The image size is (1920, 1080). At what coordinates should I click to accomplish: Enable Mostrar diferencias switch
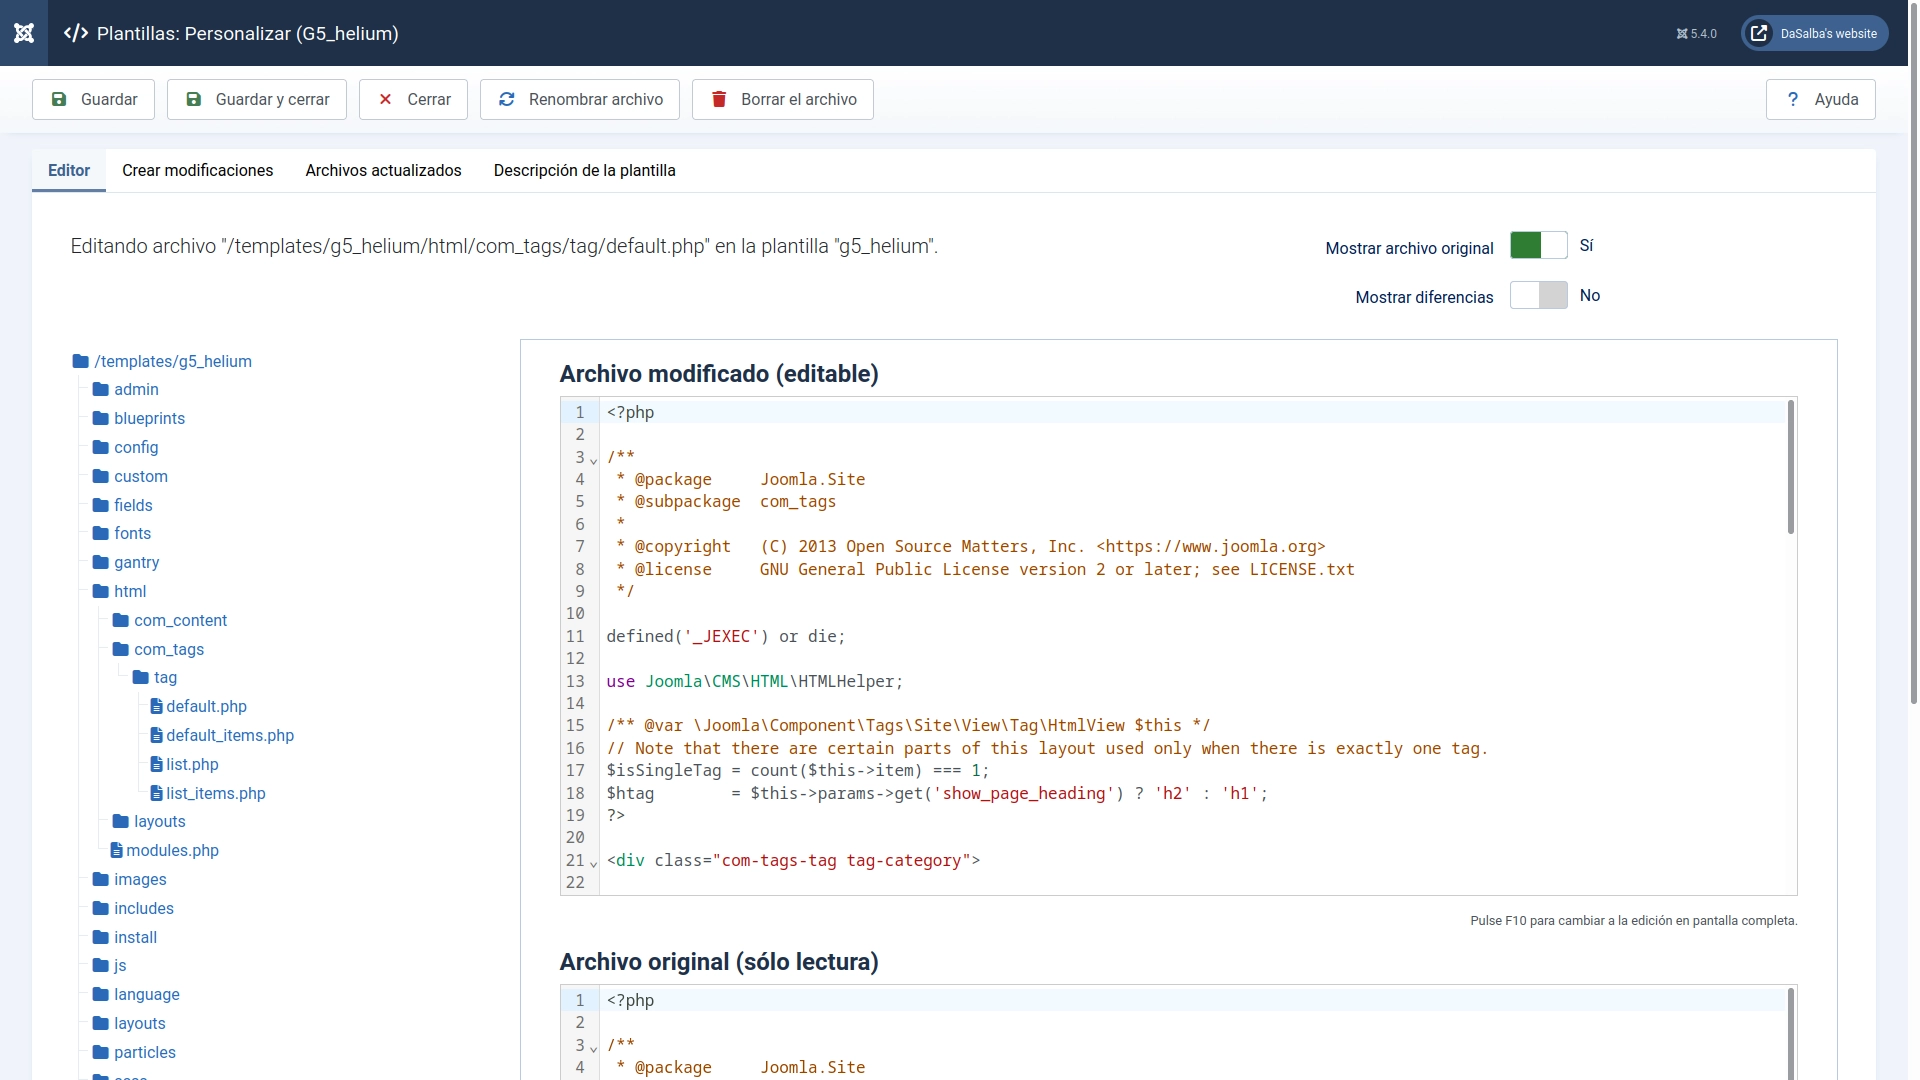[1538, 296]
